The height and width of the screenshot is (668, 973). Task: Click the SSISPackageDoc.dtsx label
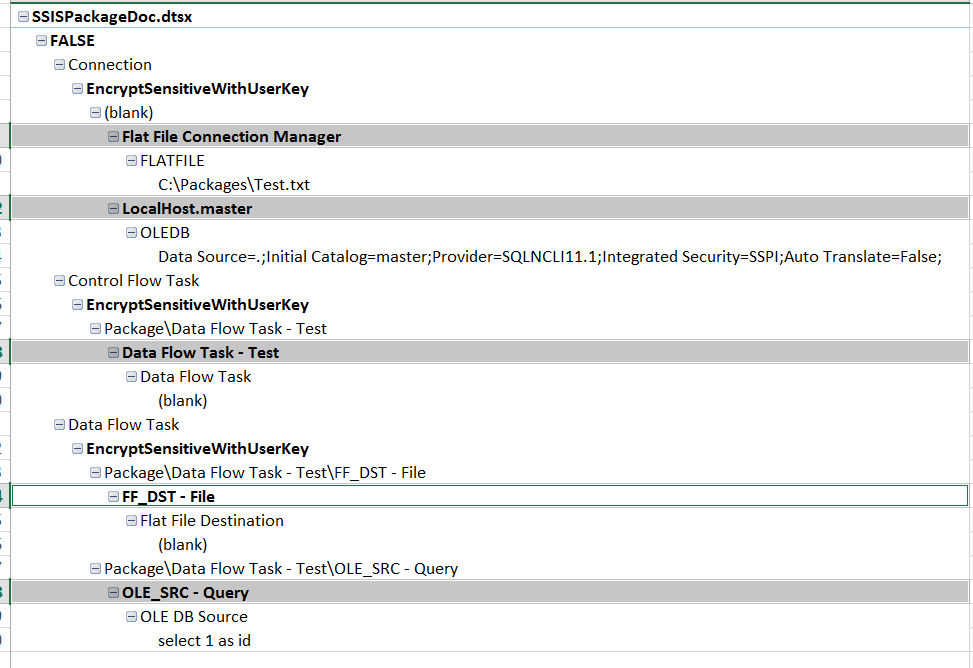[x=112, y=17]
